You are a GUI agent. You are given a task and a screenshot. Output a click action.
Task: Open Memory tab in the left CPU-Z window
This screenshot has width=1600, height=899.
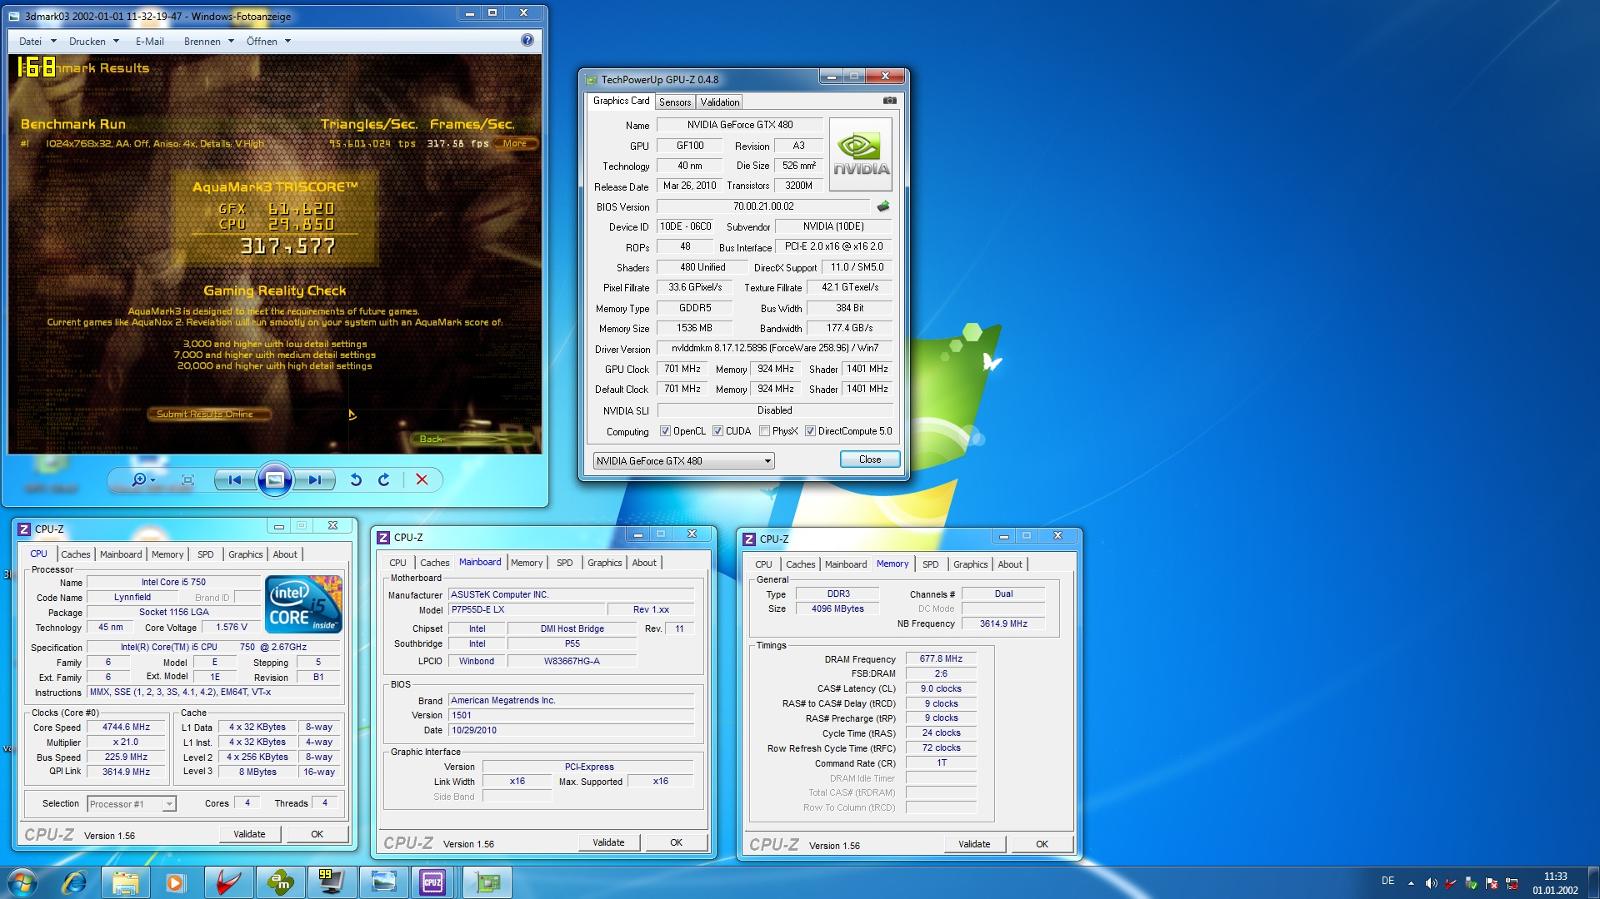[x=167, y=554]
